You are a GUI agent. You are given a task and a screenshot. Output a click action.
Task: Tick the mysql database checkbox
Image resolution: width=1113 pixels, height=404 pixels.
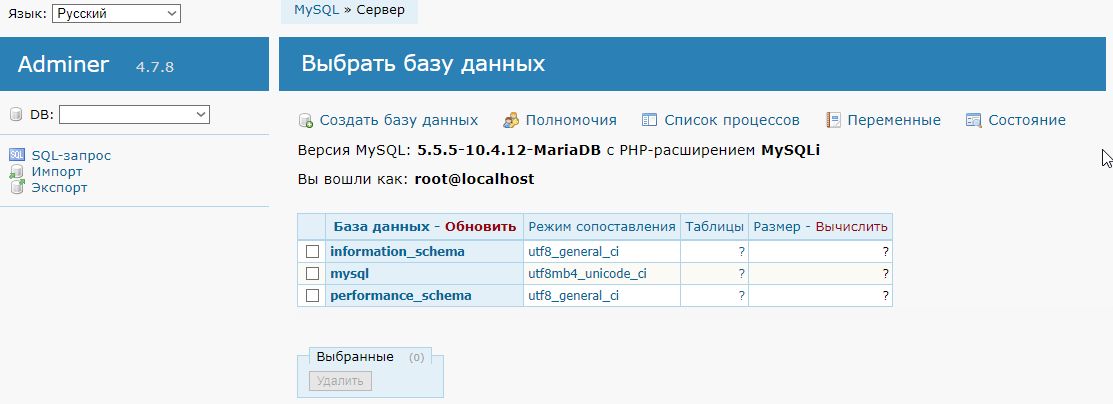click(312, 273)
